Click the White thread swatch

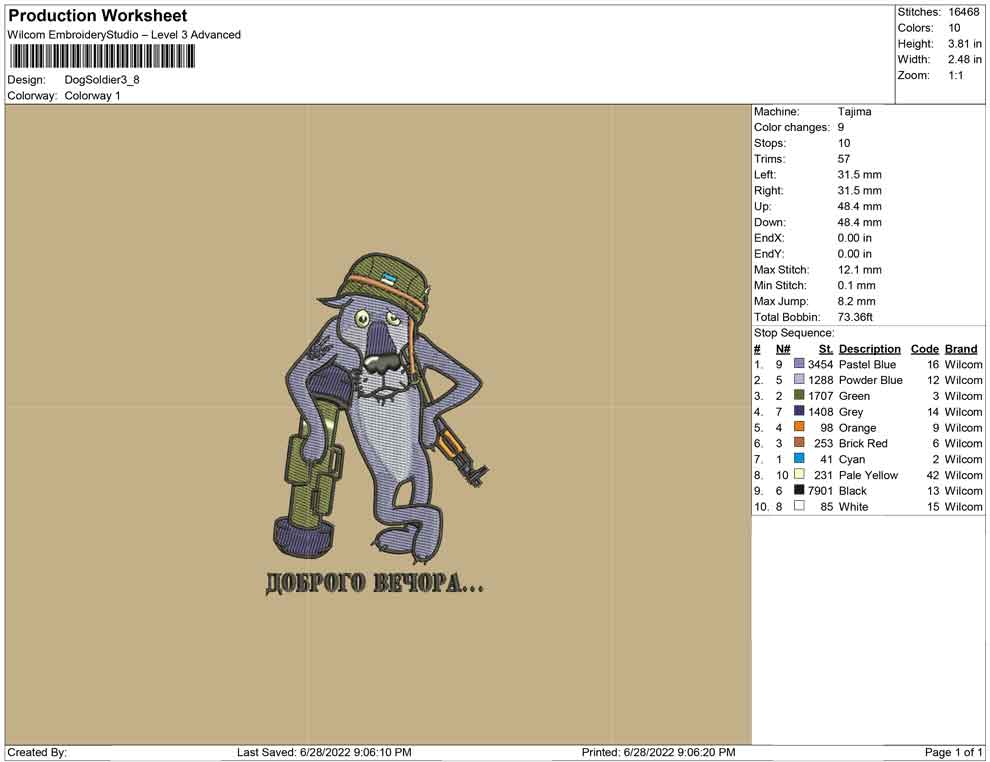click(799, 506)
